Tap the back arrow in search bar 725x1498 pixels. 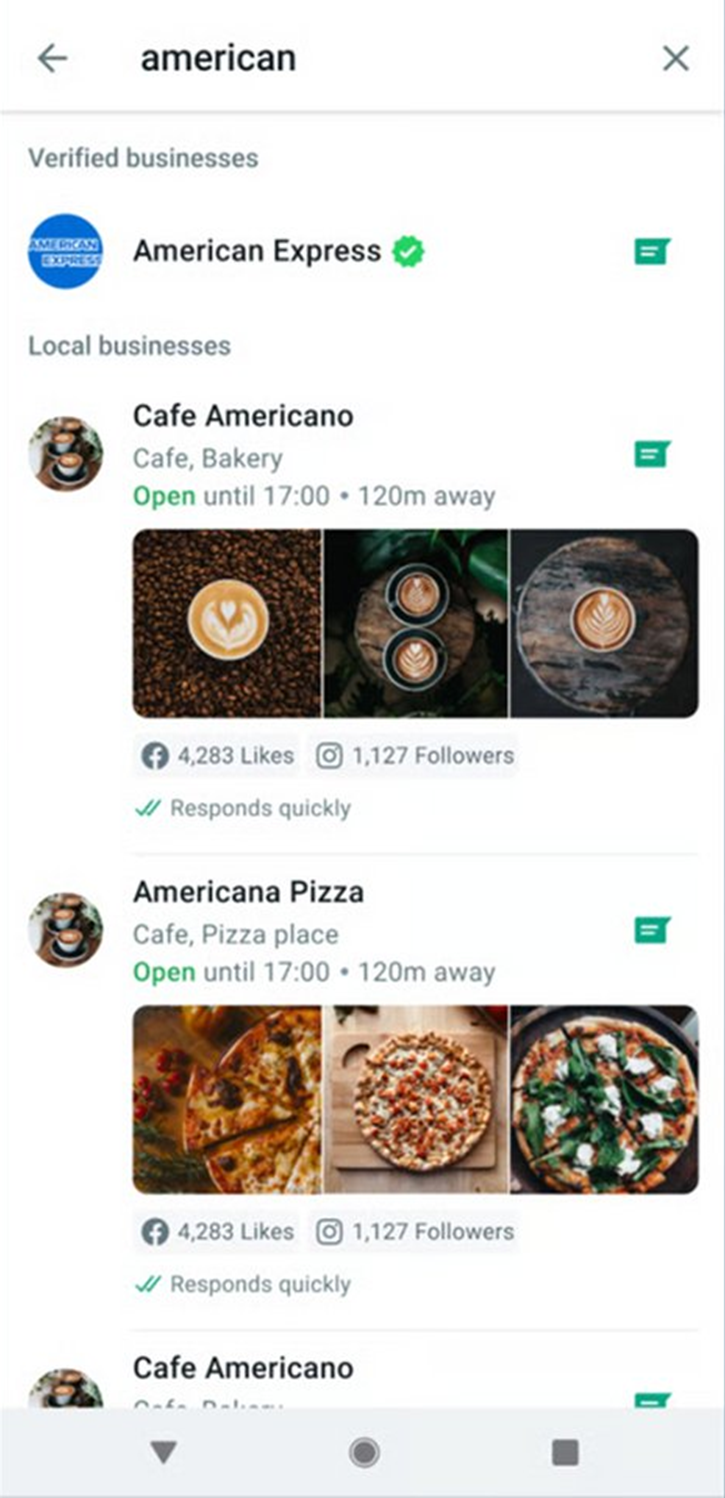coord(52,59)
